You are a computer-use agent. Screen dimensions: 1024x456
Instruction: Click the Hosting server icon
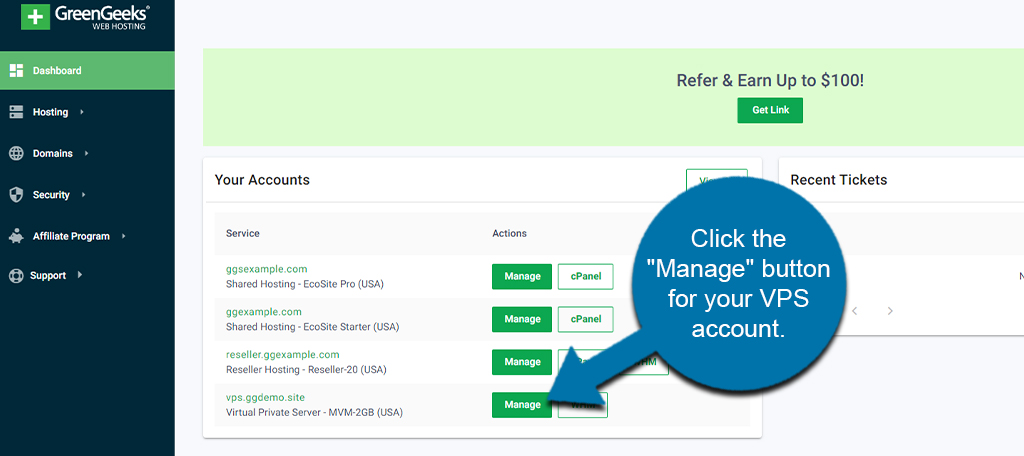(x=16, y=112)
